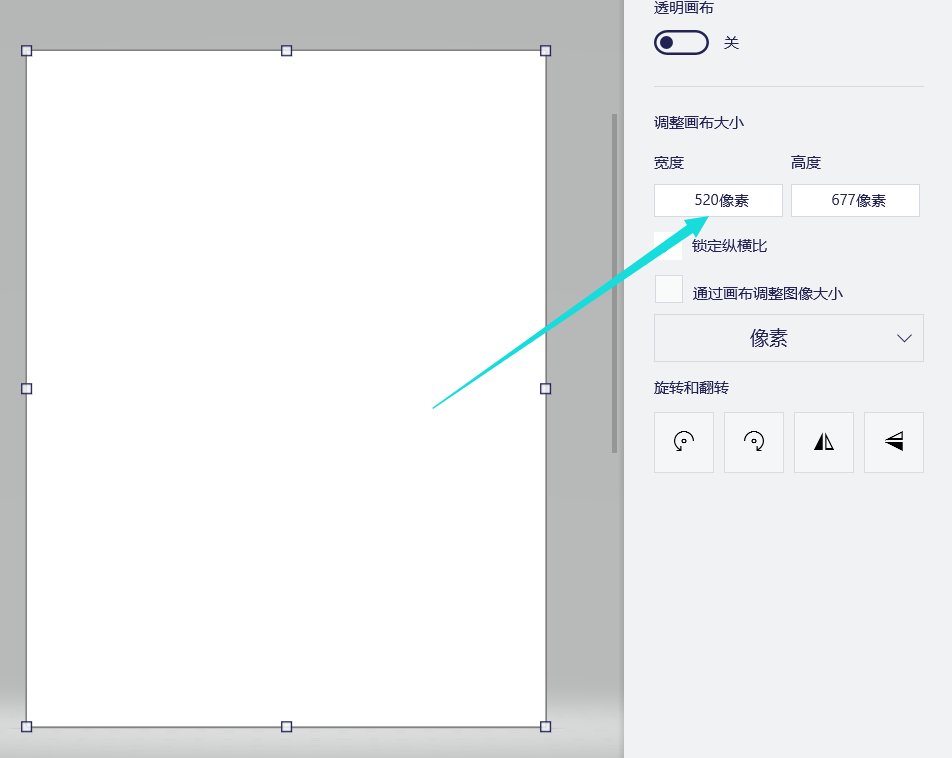Click the right-middle canvas resize handle
This screenshot has height=758, width=952.
(x=545, y=388)
